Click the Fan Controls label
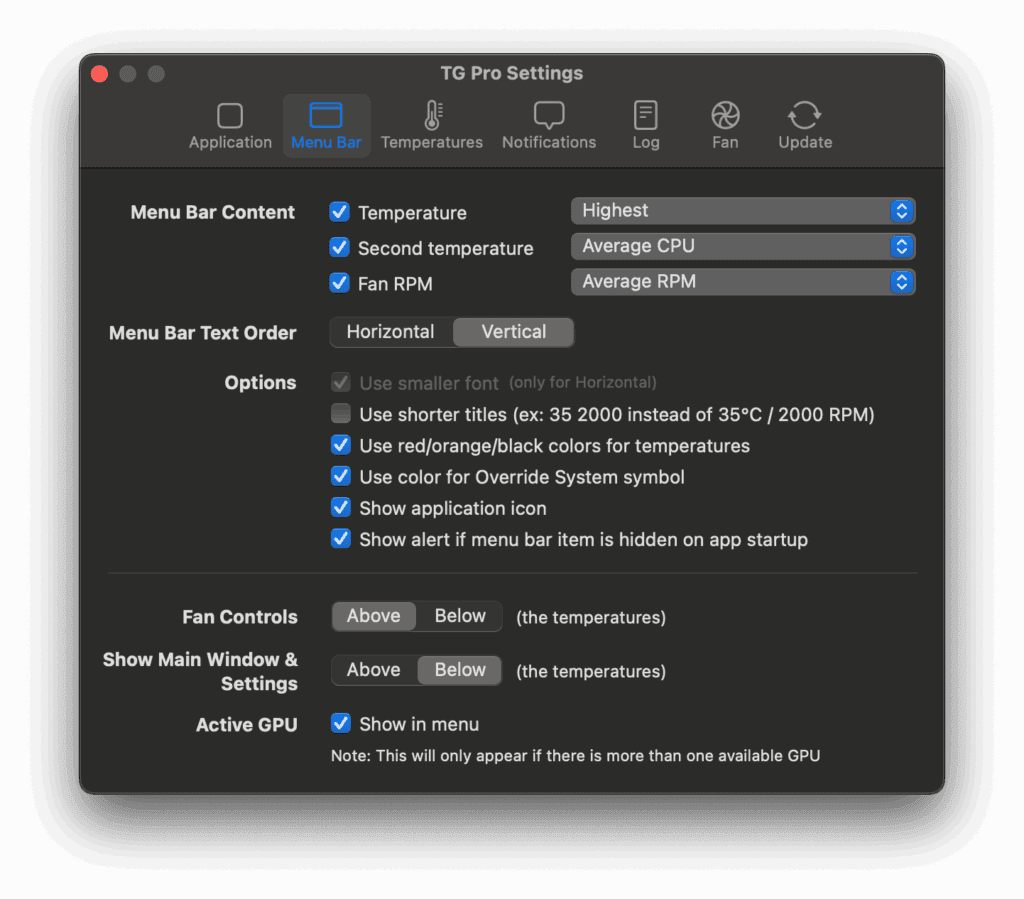This screenshot has height=899, width=1024. 240,617
